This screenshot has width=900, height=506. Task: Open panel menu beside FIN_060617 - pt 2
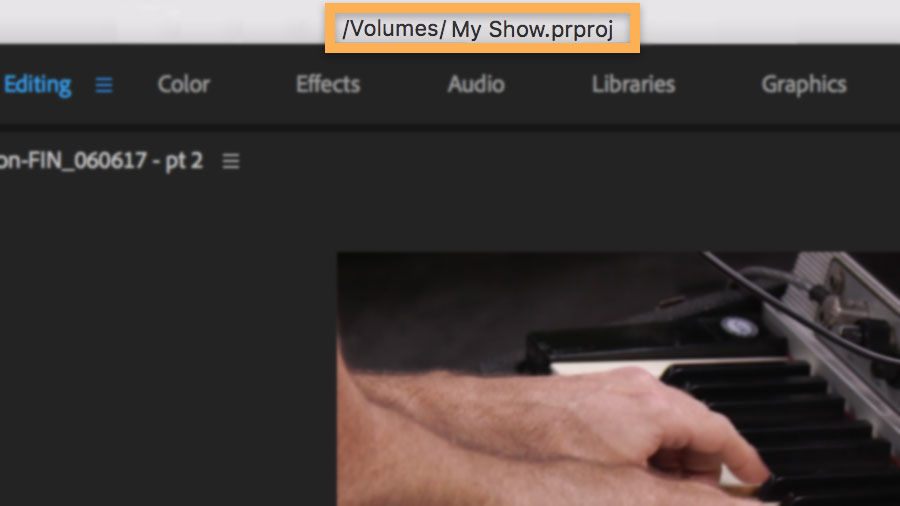(231, 161)
